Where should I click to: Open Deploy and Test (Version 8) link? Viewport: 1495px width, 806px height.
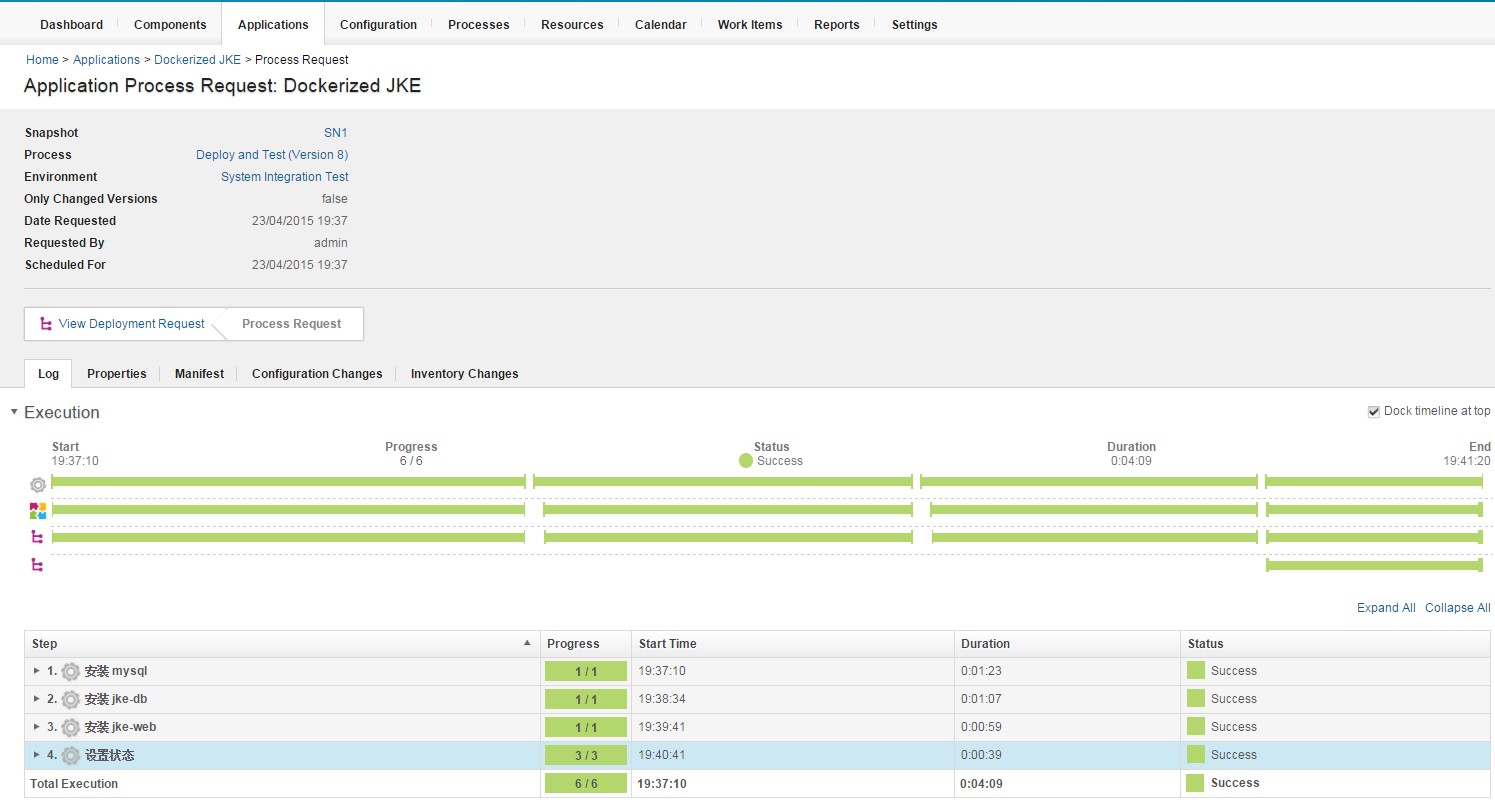[272, 155]
